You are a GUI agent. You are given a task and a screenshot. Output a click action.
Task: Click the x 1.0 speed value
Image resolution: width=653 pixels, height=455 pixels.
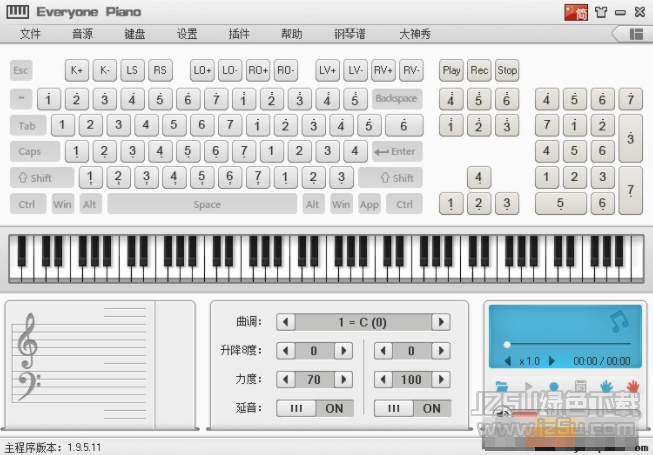click(x=529, y=361)
